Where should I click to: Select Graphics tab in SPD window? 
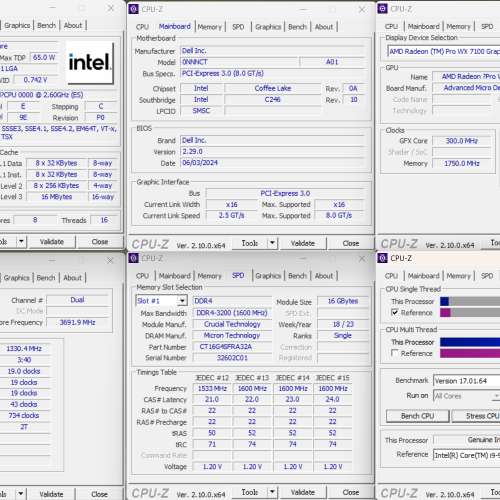[268, 276]
